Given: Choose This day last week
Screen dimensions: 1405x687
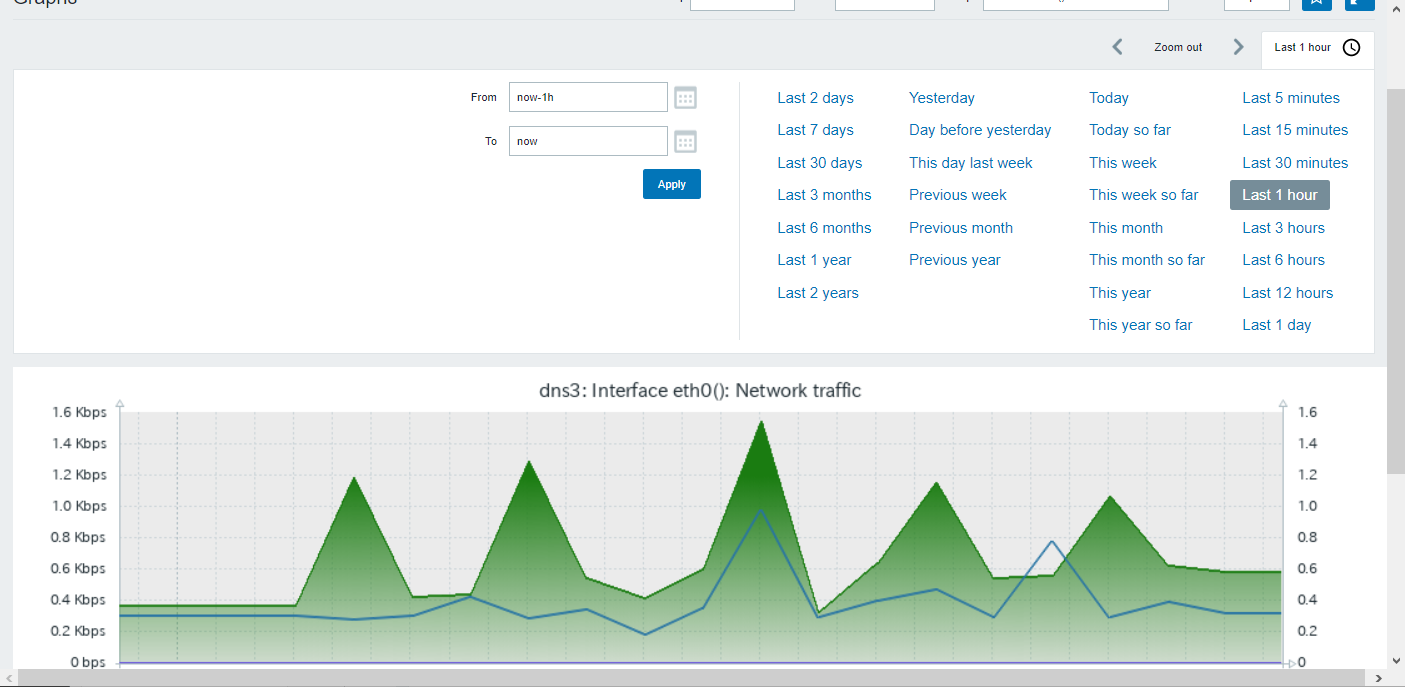Looking at the screenshot, I should 970,163.
